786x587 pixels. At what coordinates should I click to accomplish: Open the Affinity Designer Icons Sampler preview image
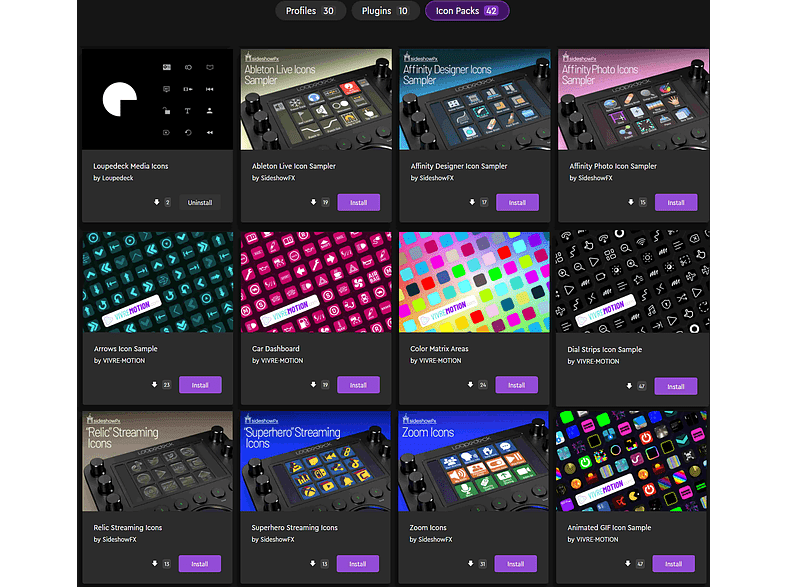475,99
